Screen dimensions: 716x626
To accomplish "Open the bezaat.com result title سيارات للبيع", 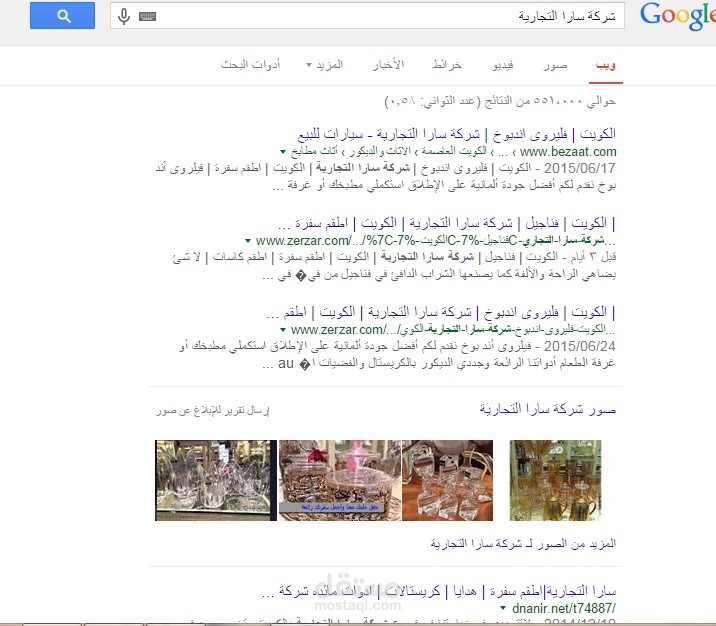I will pos(456,134).
